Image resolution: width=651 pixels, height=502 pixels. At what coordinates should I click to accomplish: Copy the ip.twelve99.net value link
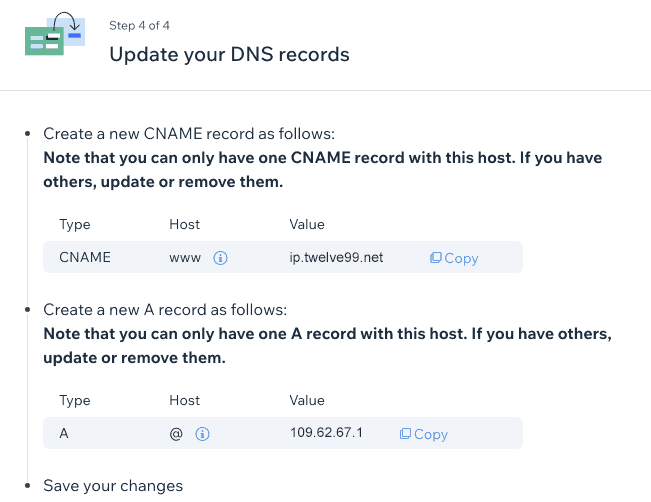(x=454, y=258)
